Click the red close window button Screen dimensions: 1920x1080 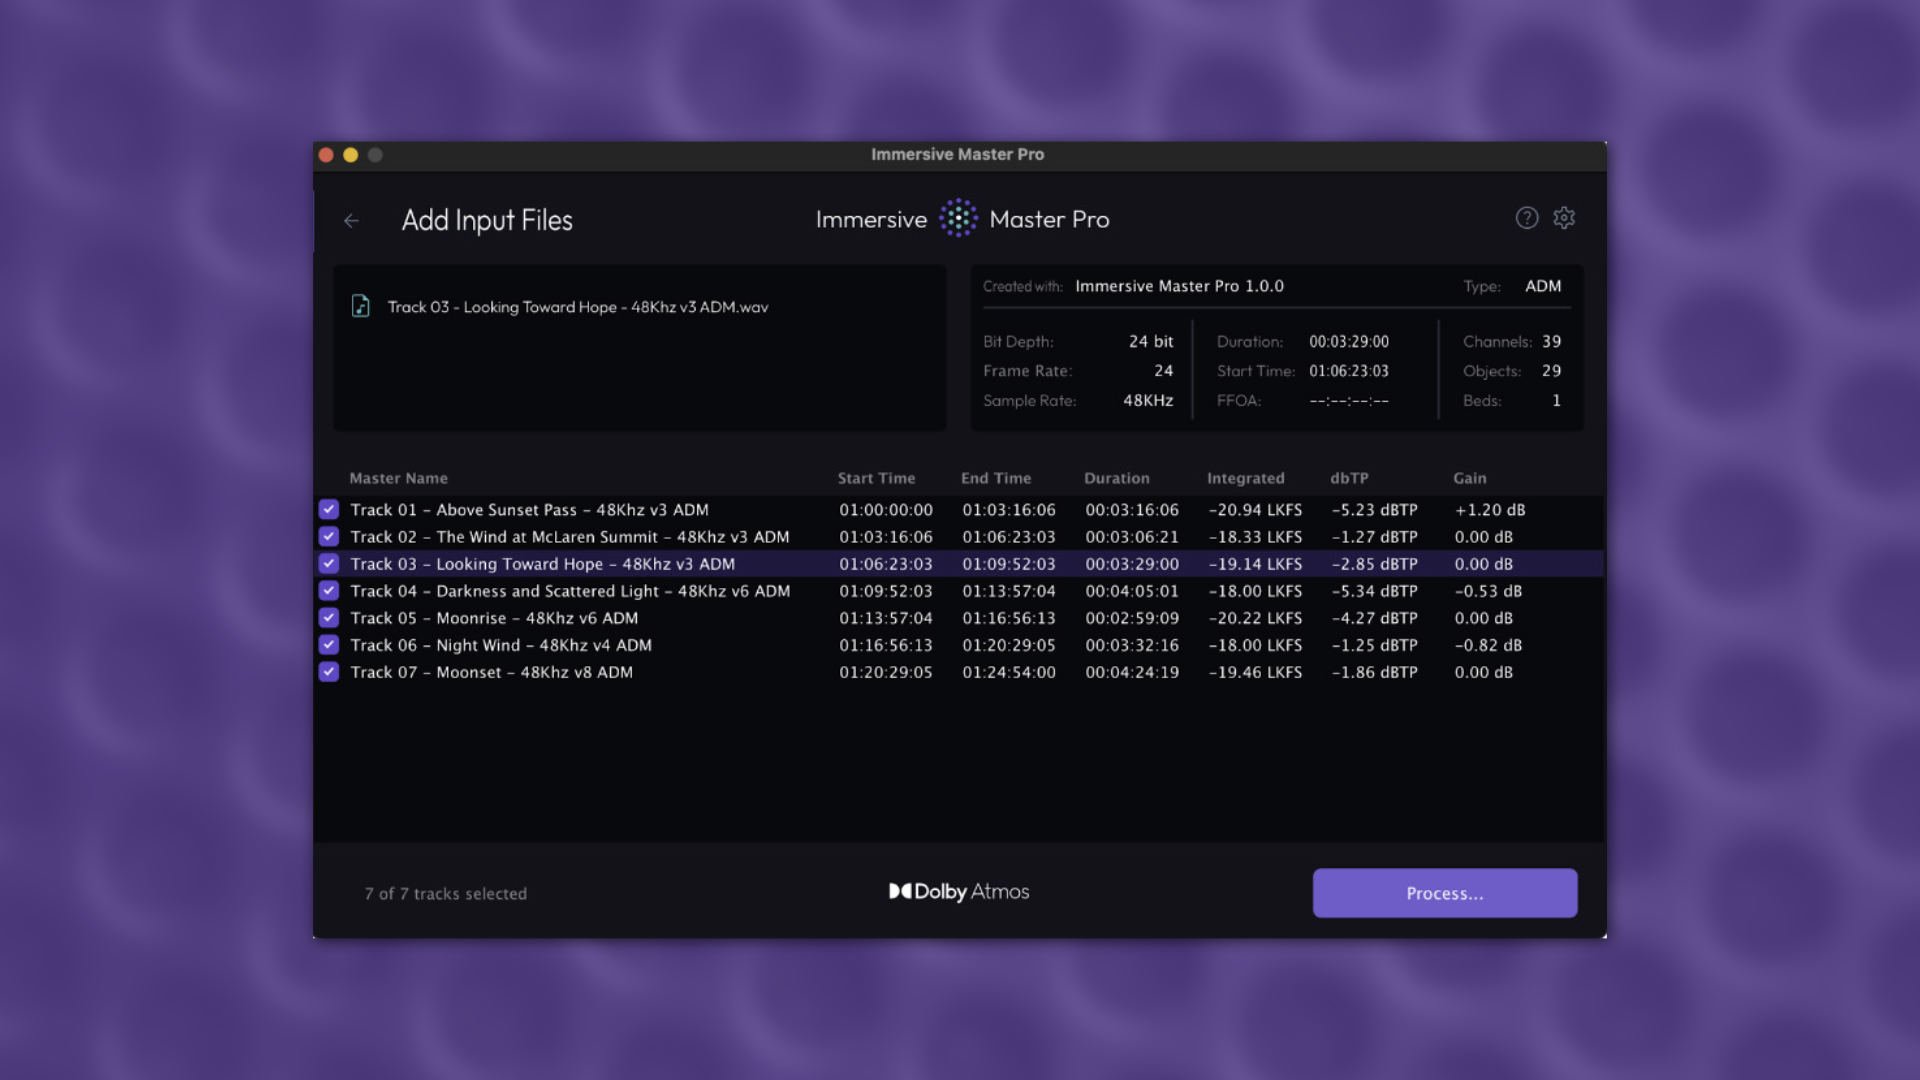326,155
